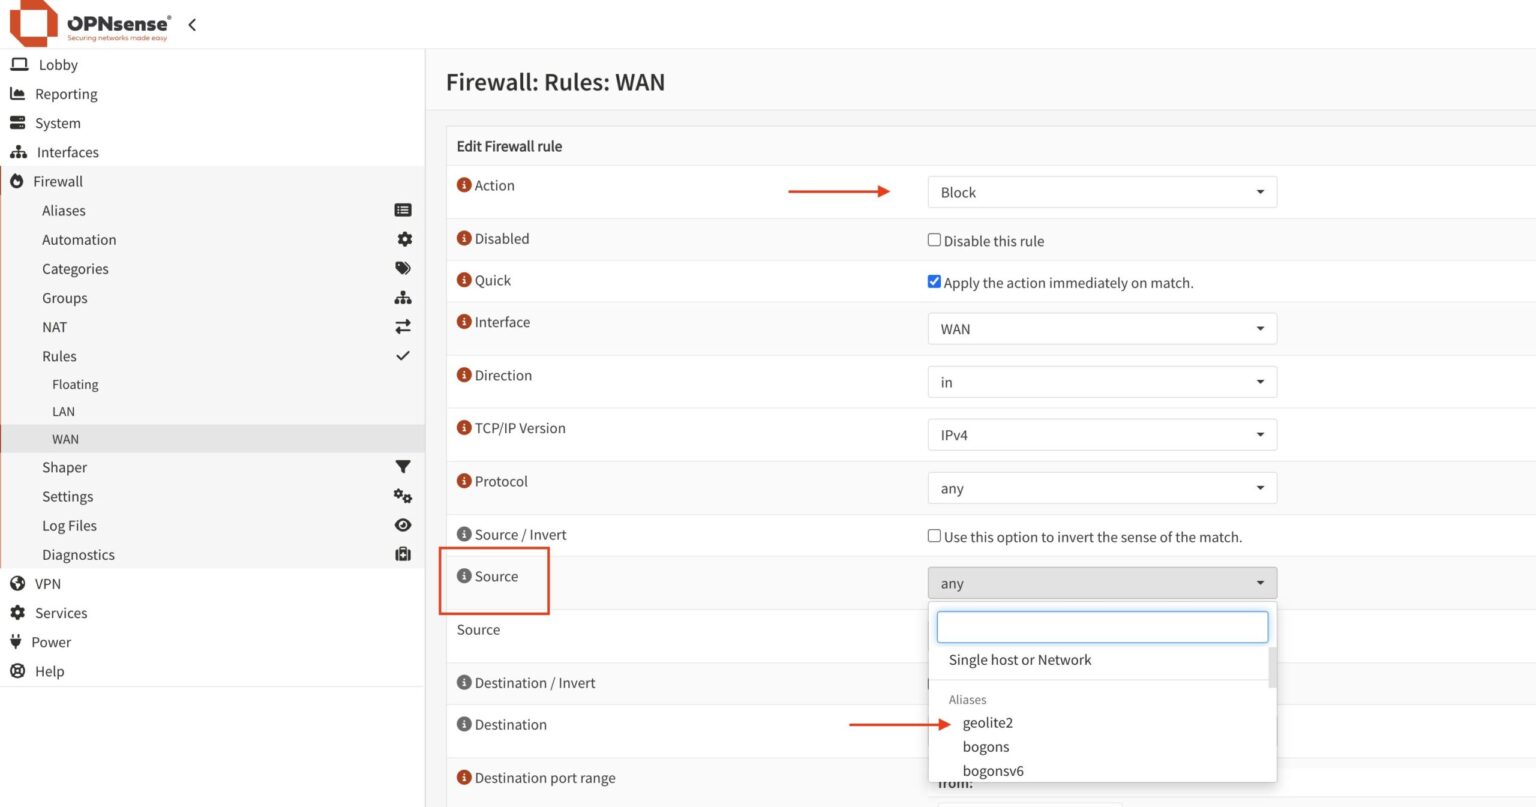
Task: Open the Action dropdown showing Block
Action: pos(1101,191)
